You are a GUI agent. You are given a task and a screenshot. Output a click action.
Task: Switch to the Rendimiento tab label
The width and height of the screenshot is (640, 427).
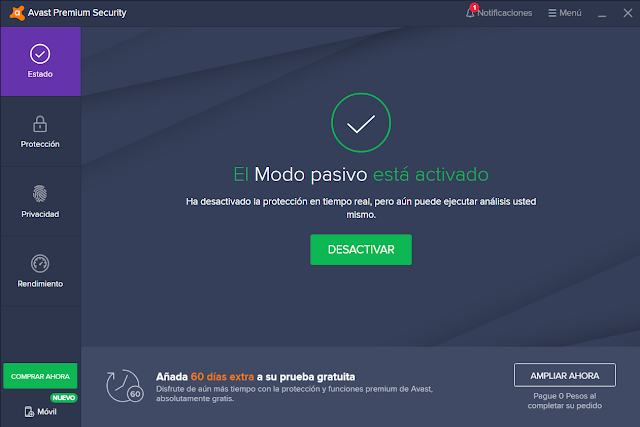[x=40, y=284]
